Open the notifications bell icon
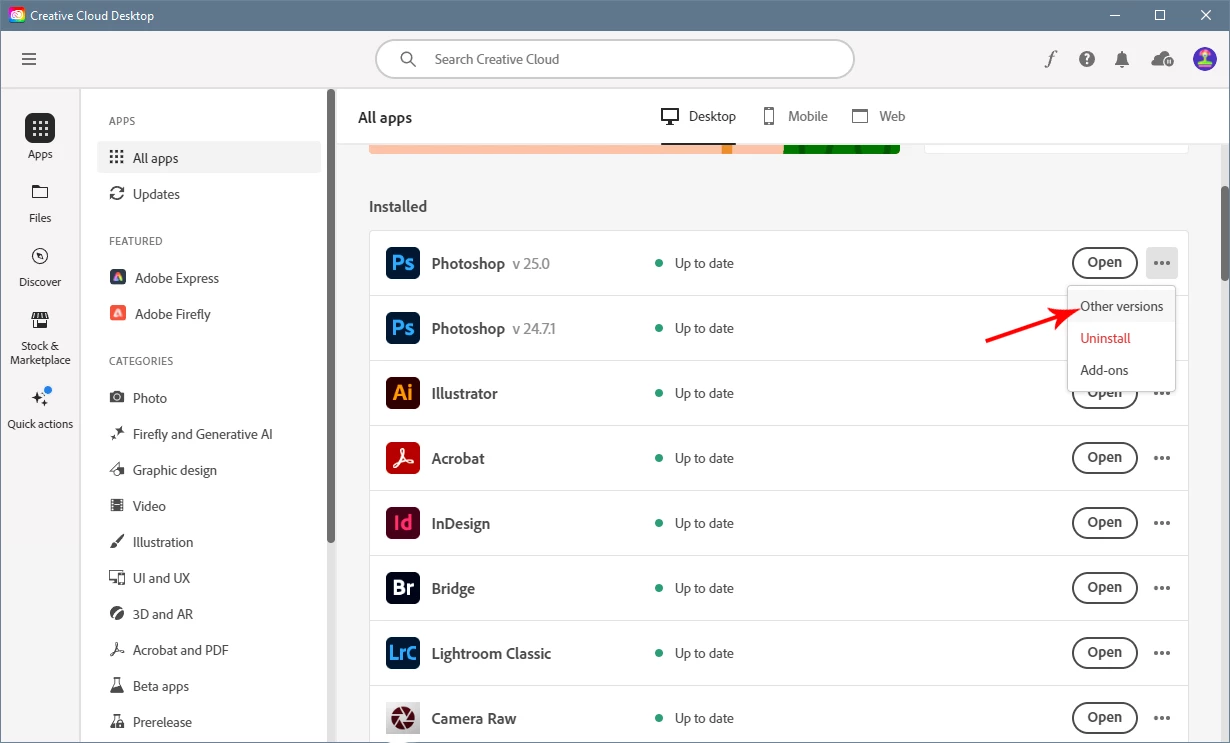 pyautogui.click(x=1122, y=59)
